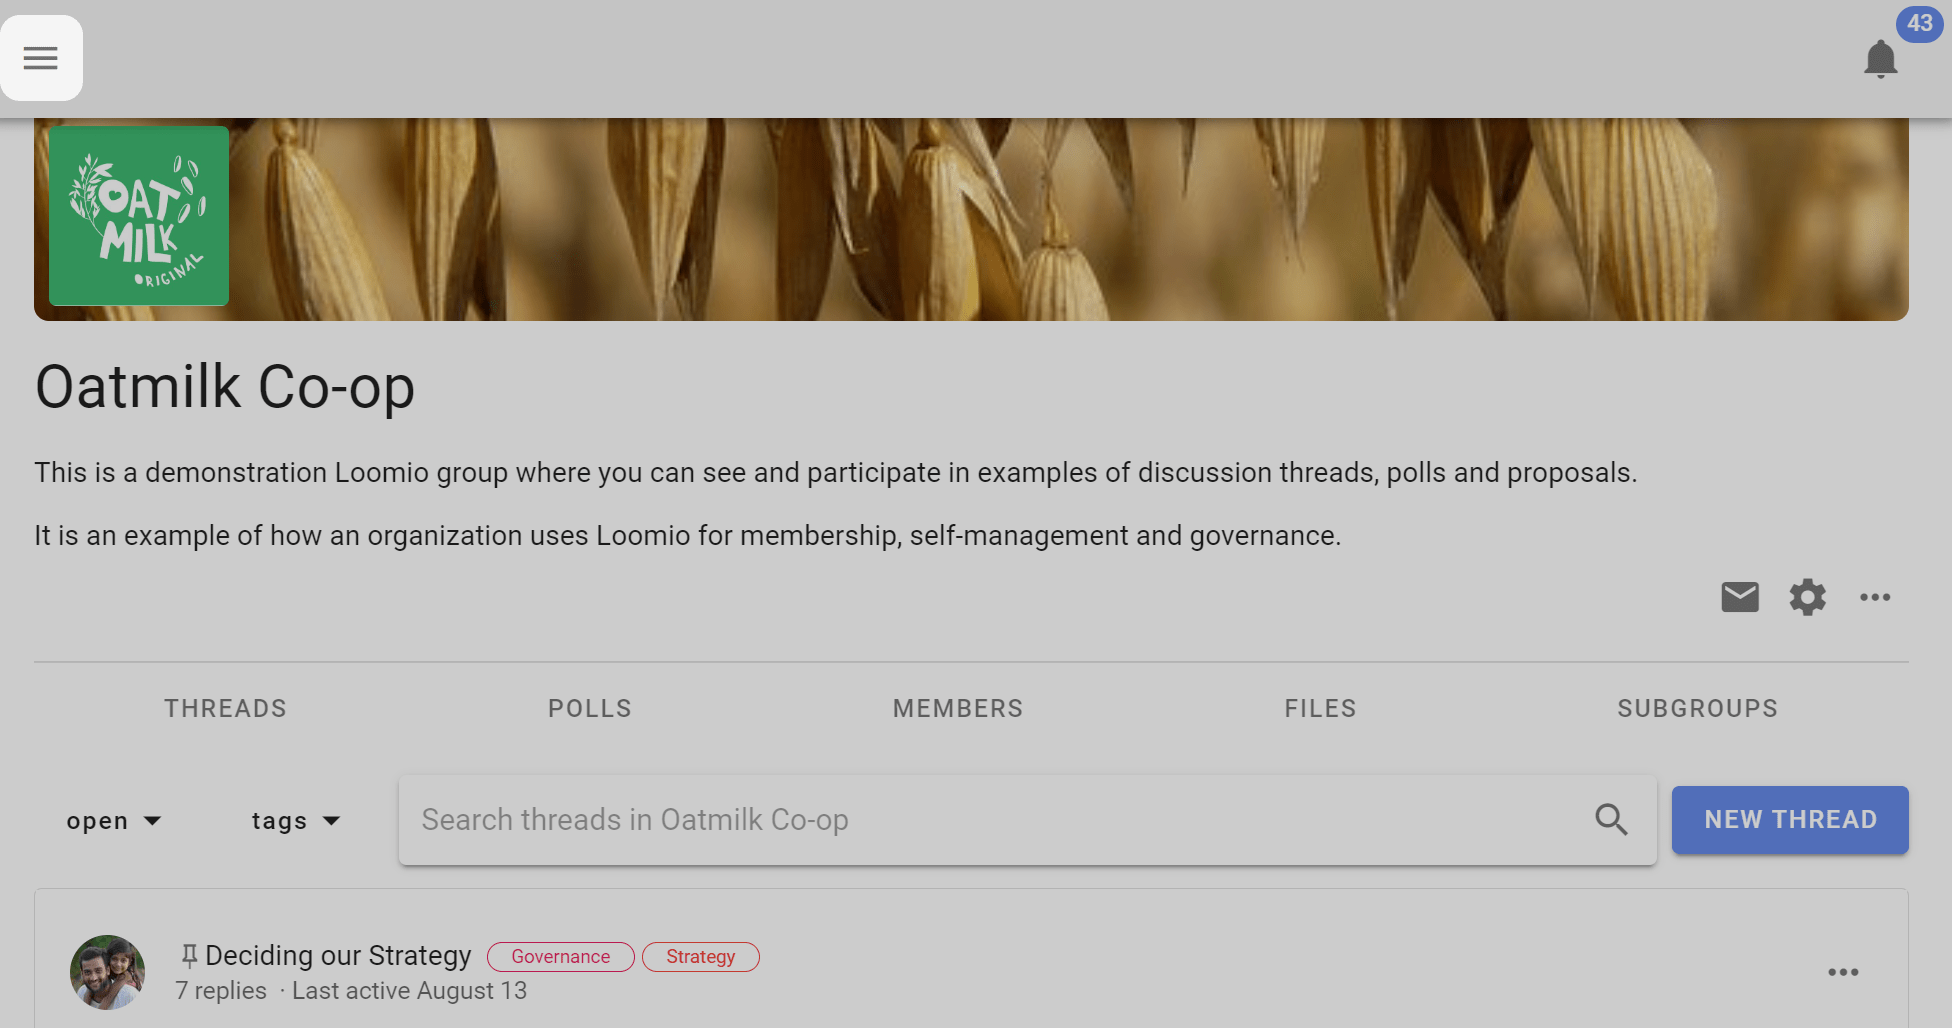Click the search magnifier icon
This screenshot has width=1952, height=1028.
[1611, 820]
